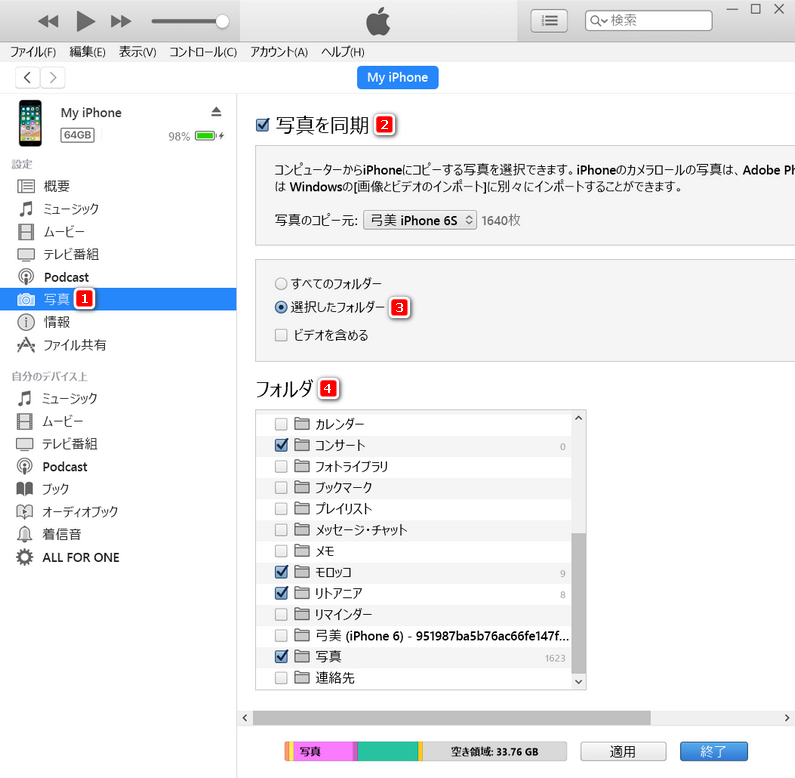Check the メモ folder checkbox
795x778 pixels.
coord(281,551)
